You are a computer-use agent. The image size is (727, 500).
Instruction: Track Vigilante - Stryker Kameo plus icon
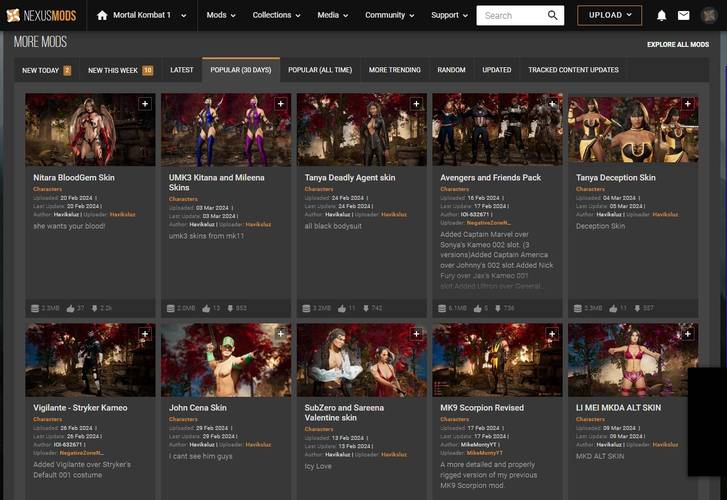[145, 334]
